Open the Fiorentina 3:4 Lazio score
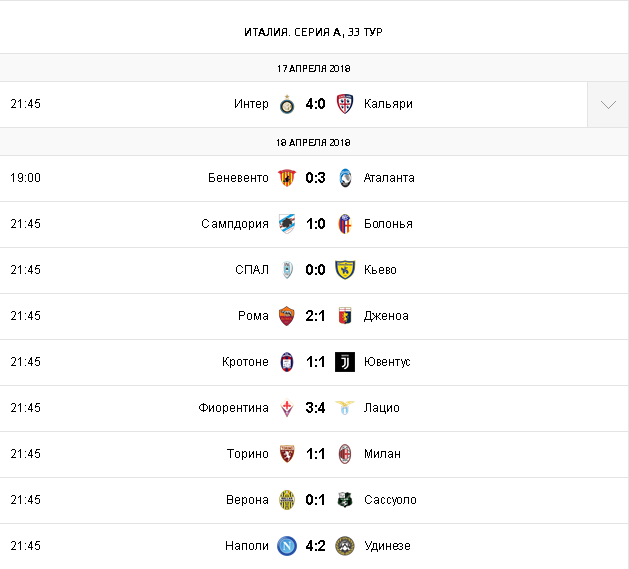This screenshot has height=569, width=629. point(316,408)
